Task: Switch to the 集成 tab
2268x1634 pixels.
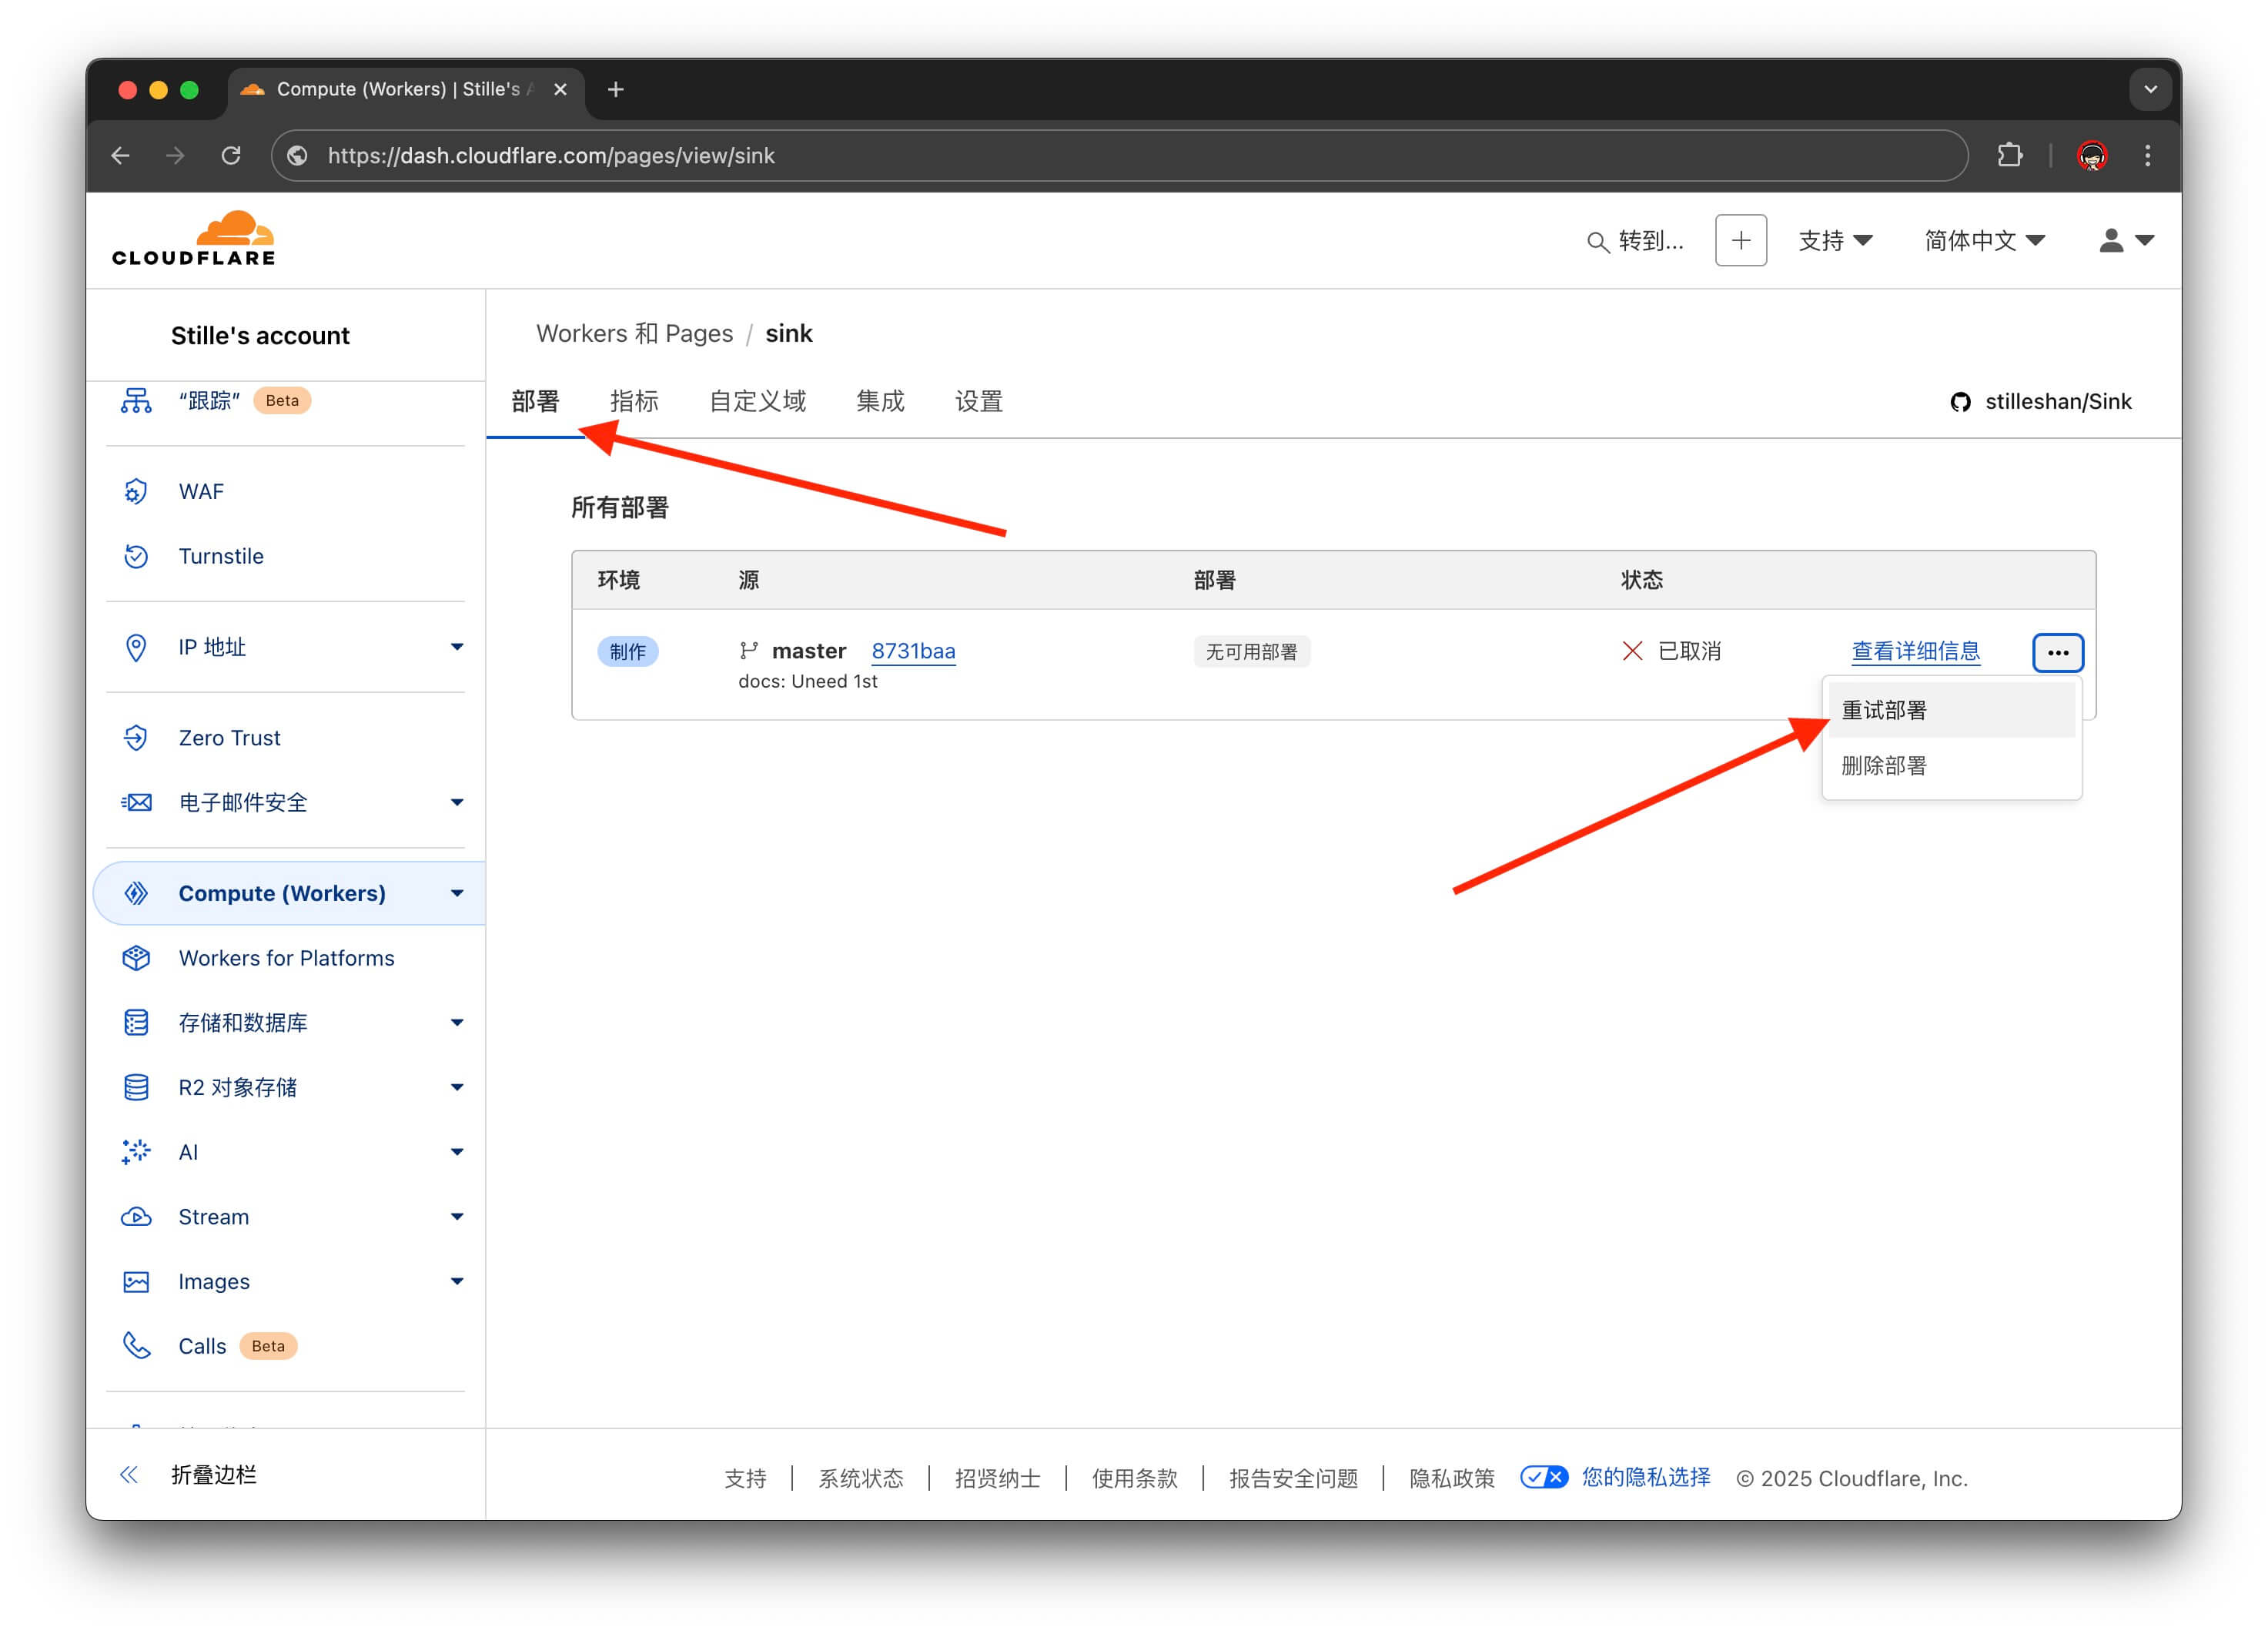Action: click(880, 402)
